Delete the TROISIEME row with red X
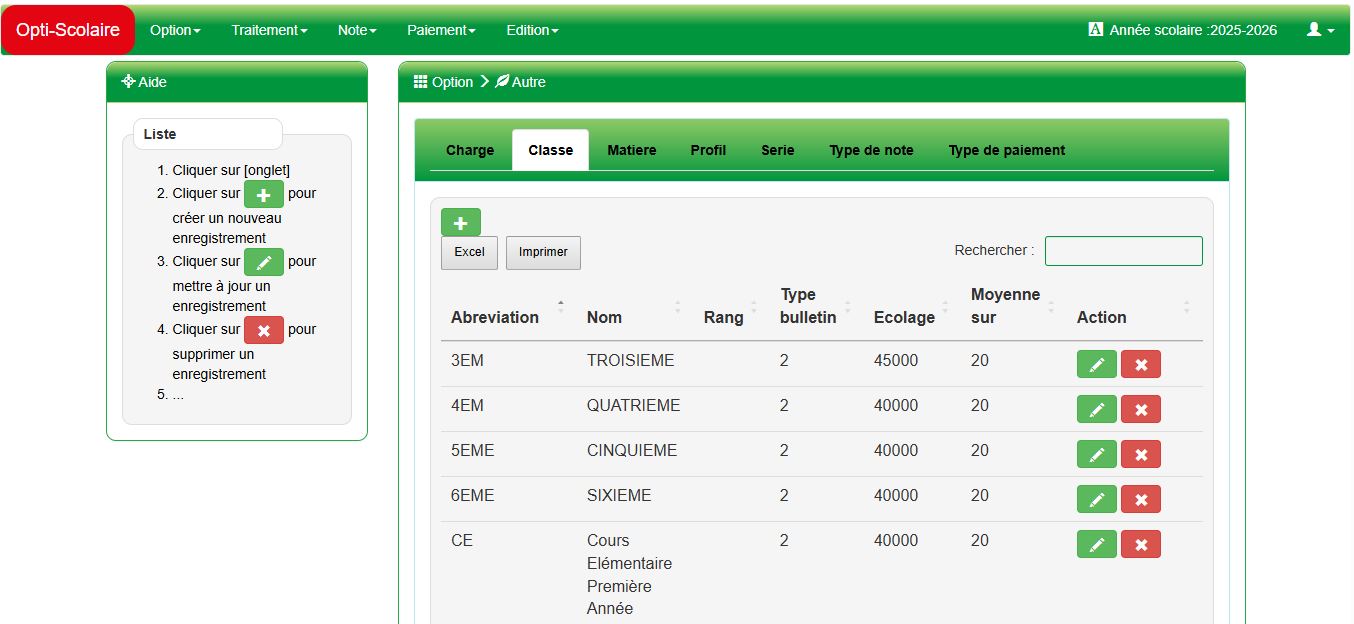 (x=1141, y=364)
